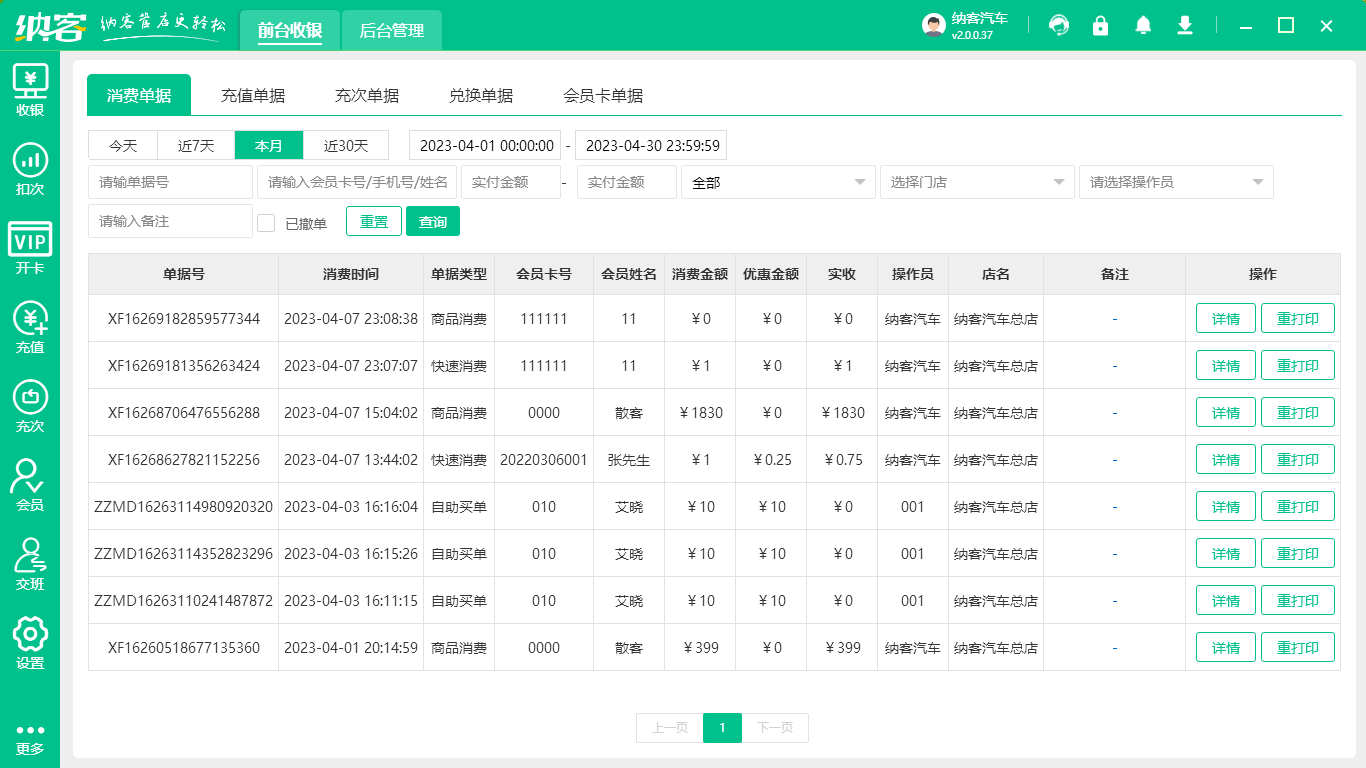
Task: Click the 查询 search button
Action: pos(433,221)
